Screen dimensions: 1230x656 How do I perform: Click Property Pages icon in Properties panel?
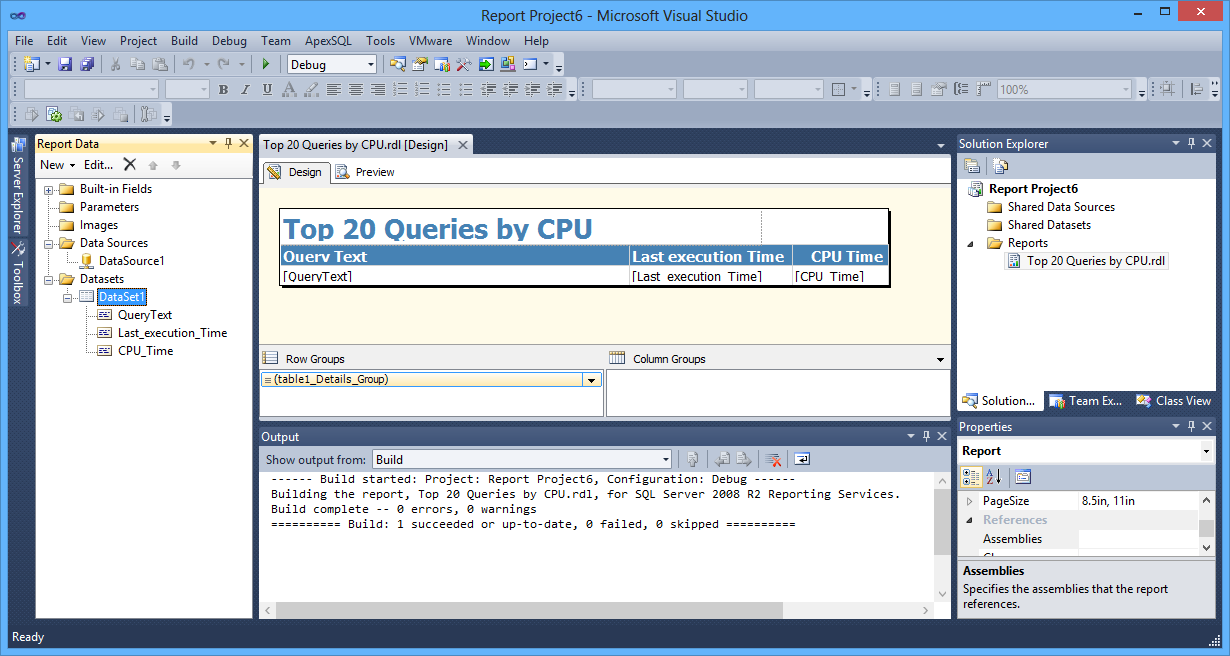tap(1023, 476)
